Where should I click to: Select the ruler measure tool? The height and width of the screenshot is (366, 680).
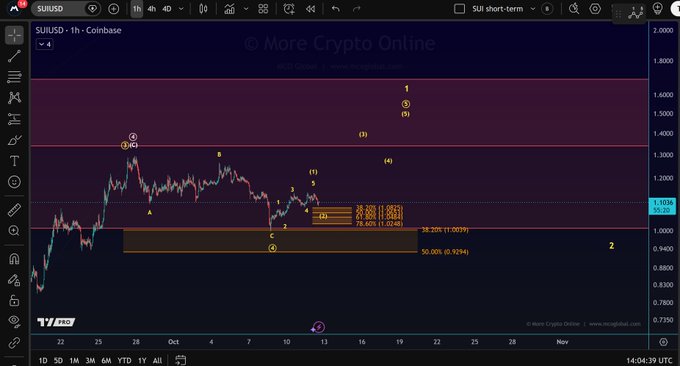click(x=14, y=210)
